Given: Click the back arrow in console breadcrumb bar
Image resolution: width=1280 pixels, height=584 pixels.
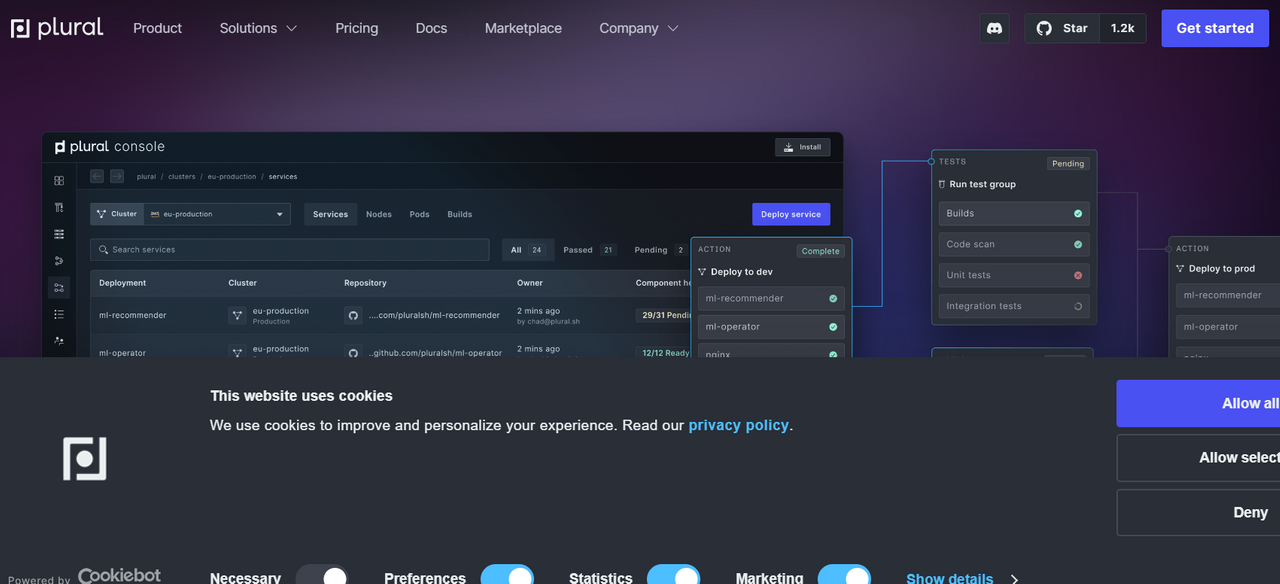Looking at the screenshot, I should (97, 176).
